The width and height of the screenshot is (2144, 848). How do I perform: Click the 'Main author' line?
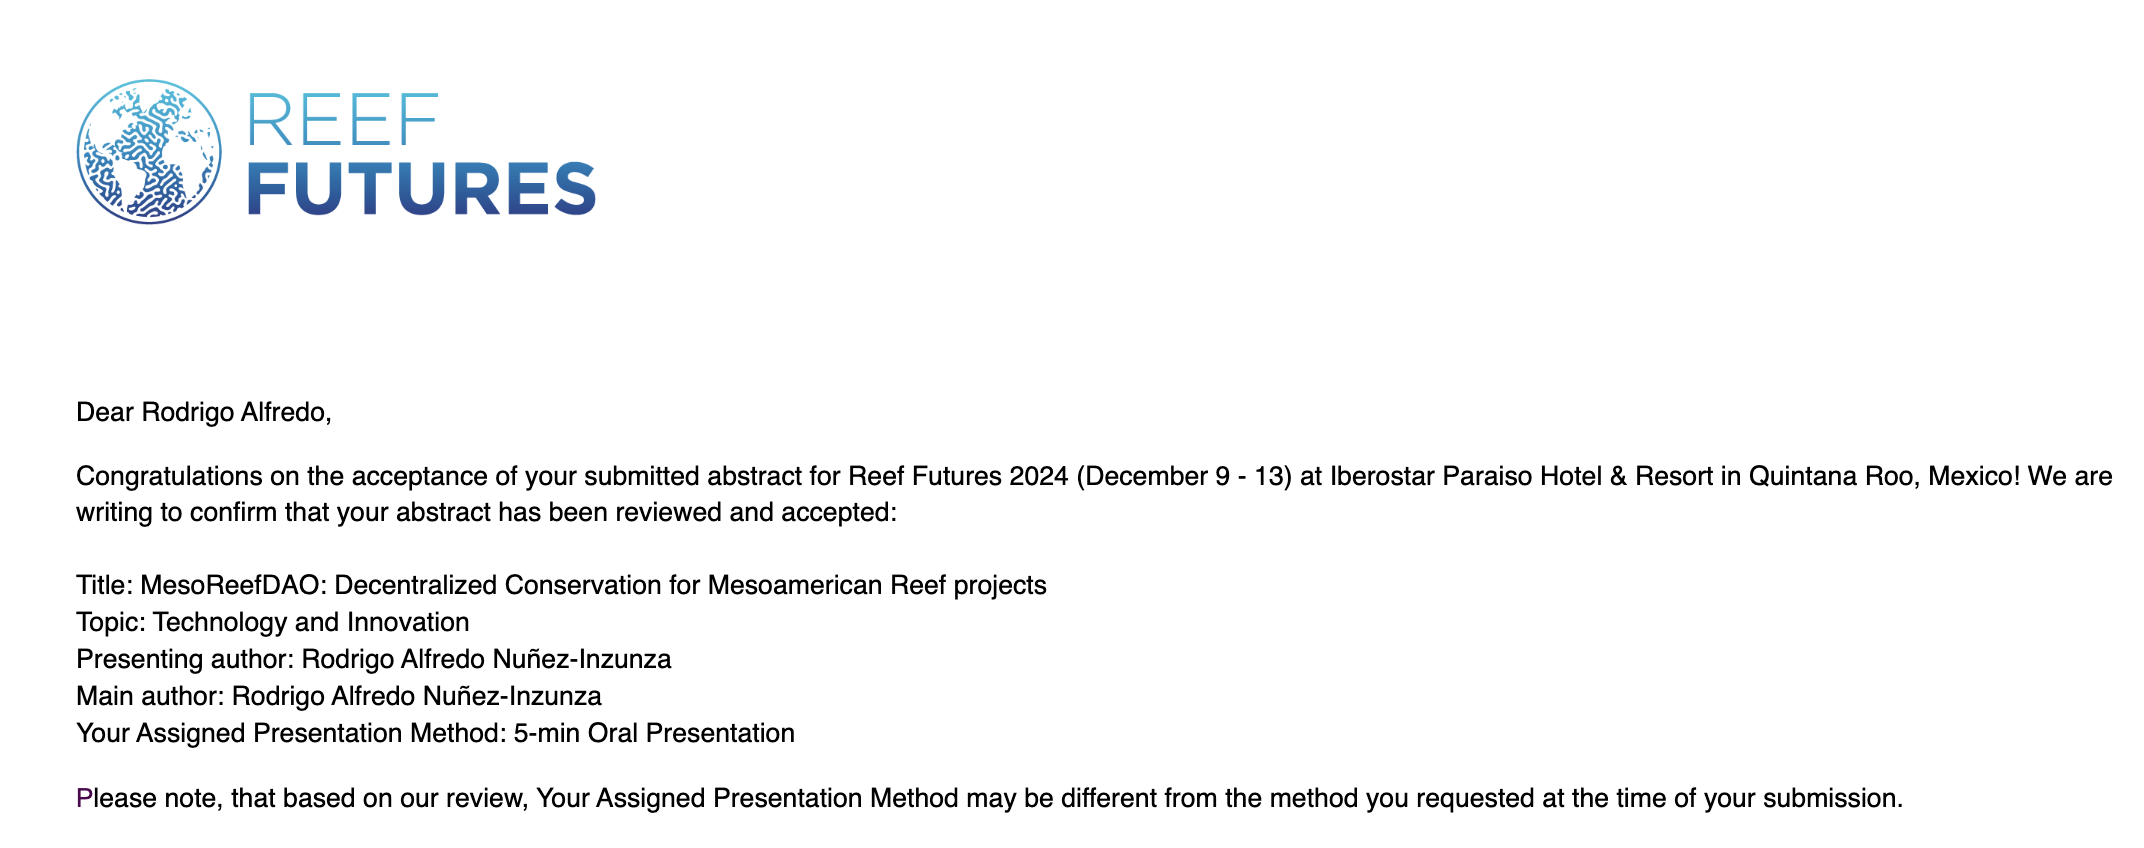pos(339,696)
